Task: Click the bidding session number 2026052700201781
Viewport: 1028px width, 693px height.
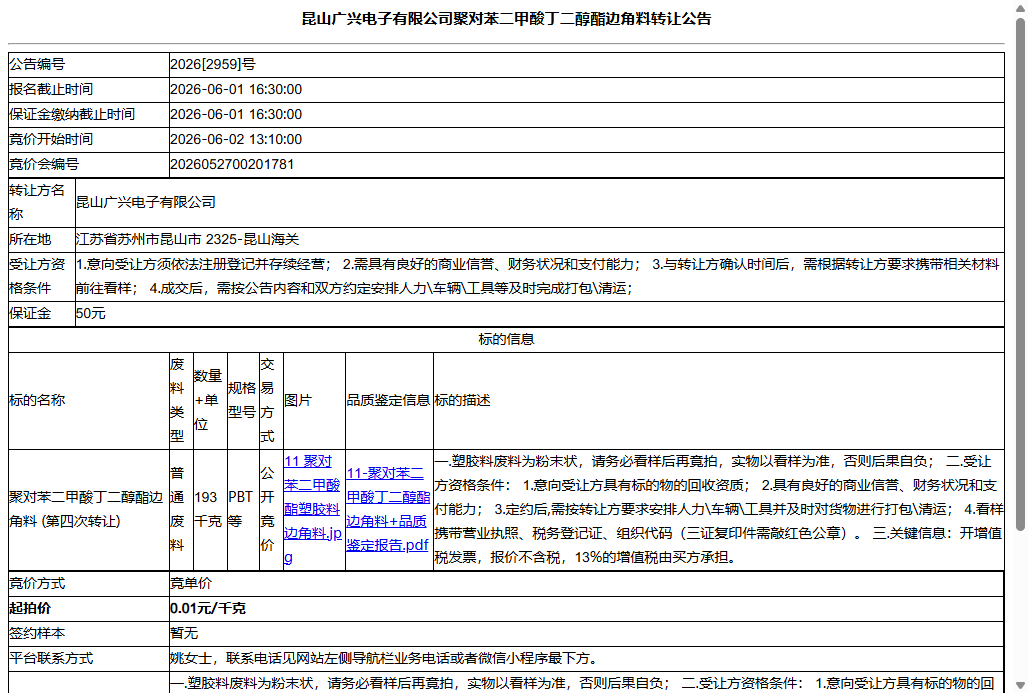Action: click(232, 165)
